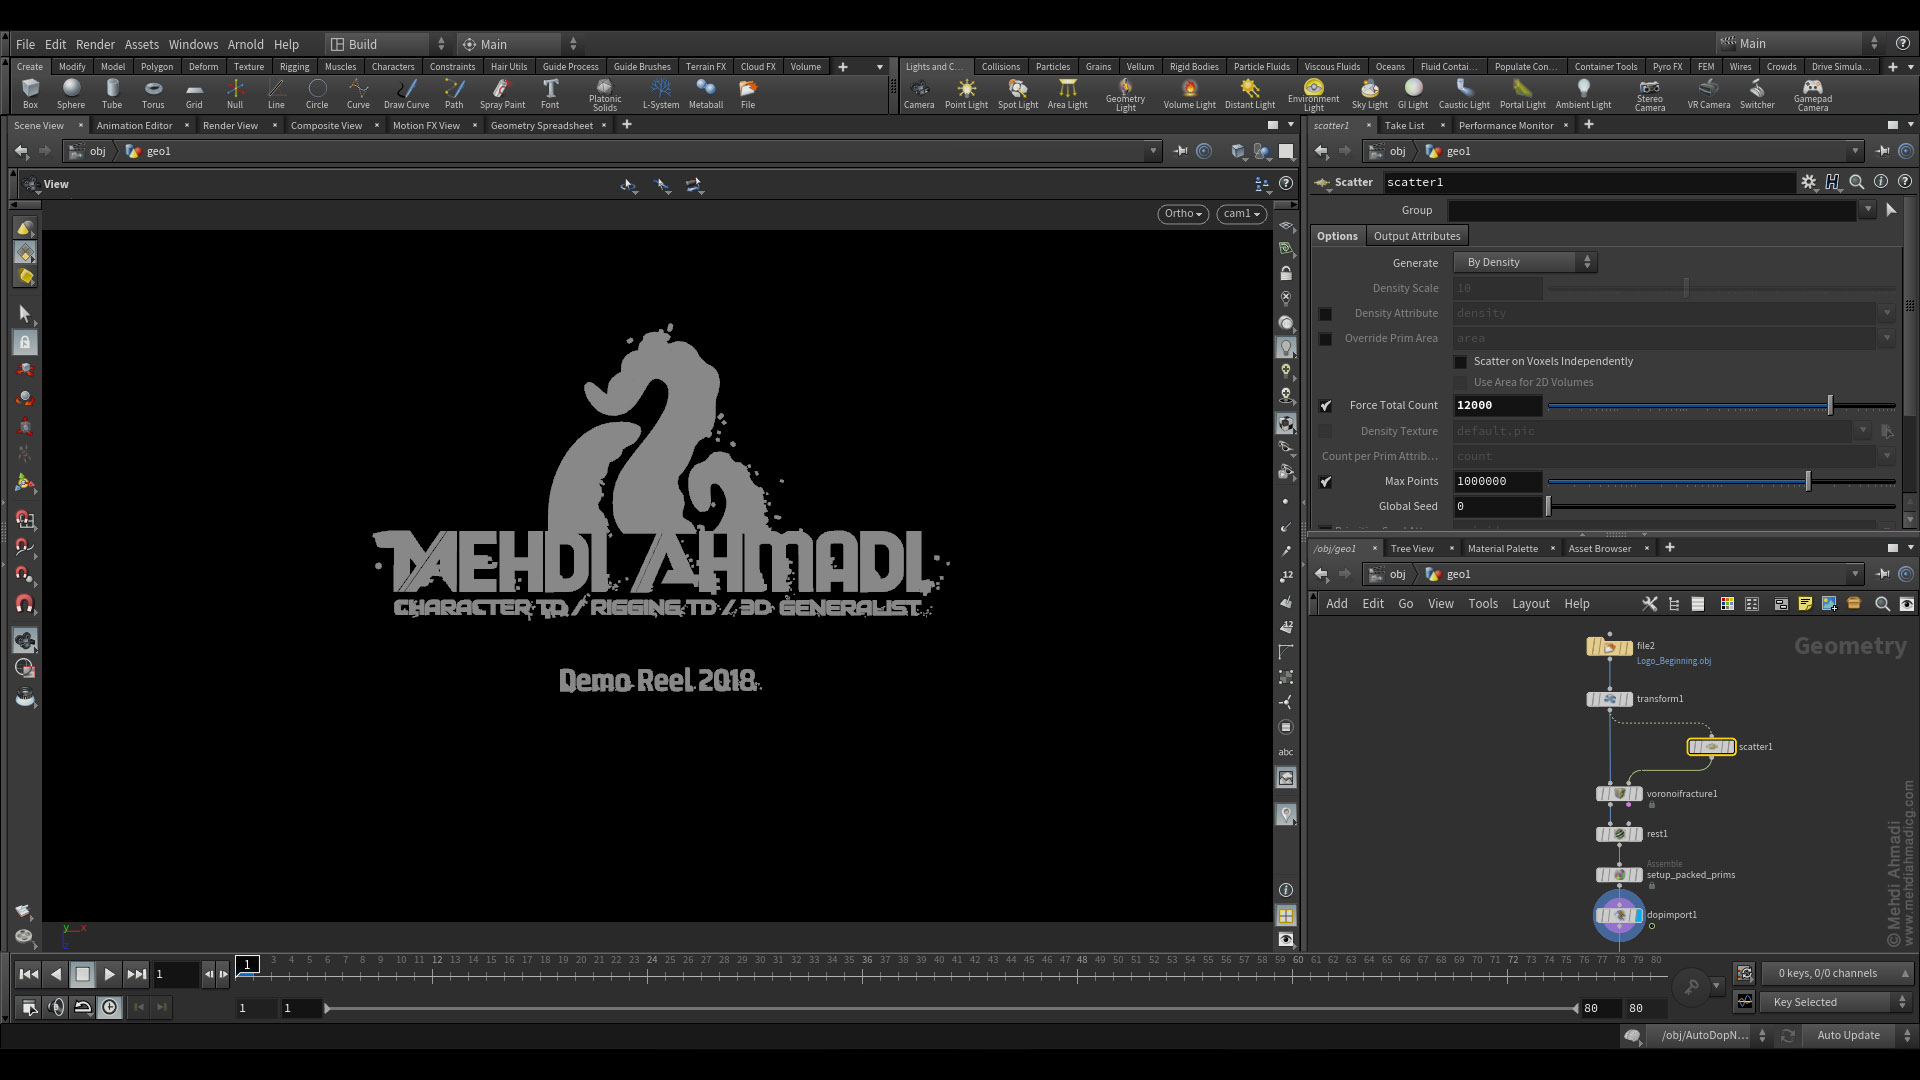Pick the Tube shelf tool
Screen dimensions: 1920x1080
point(112,93)
